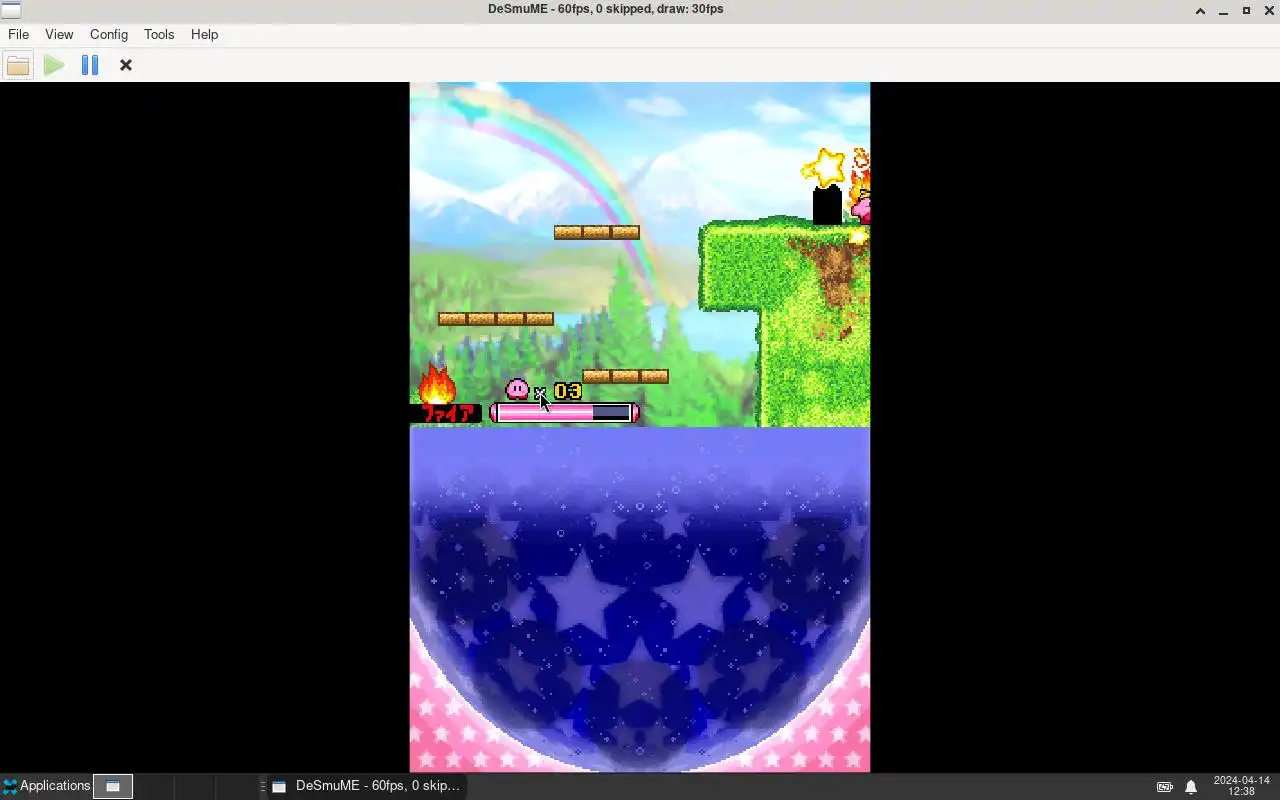Click Kirby's lives face icon

pyautogui.click(x=518, y=389)
